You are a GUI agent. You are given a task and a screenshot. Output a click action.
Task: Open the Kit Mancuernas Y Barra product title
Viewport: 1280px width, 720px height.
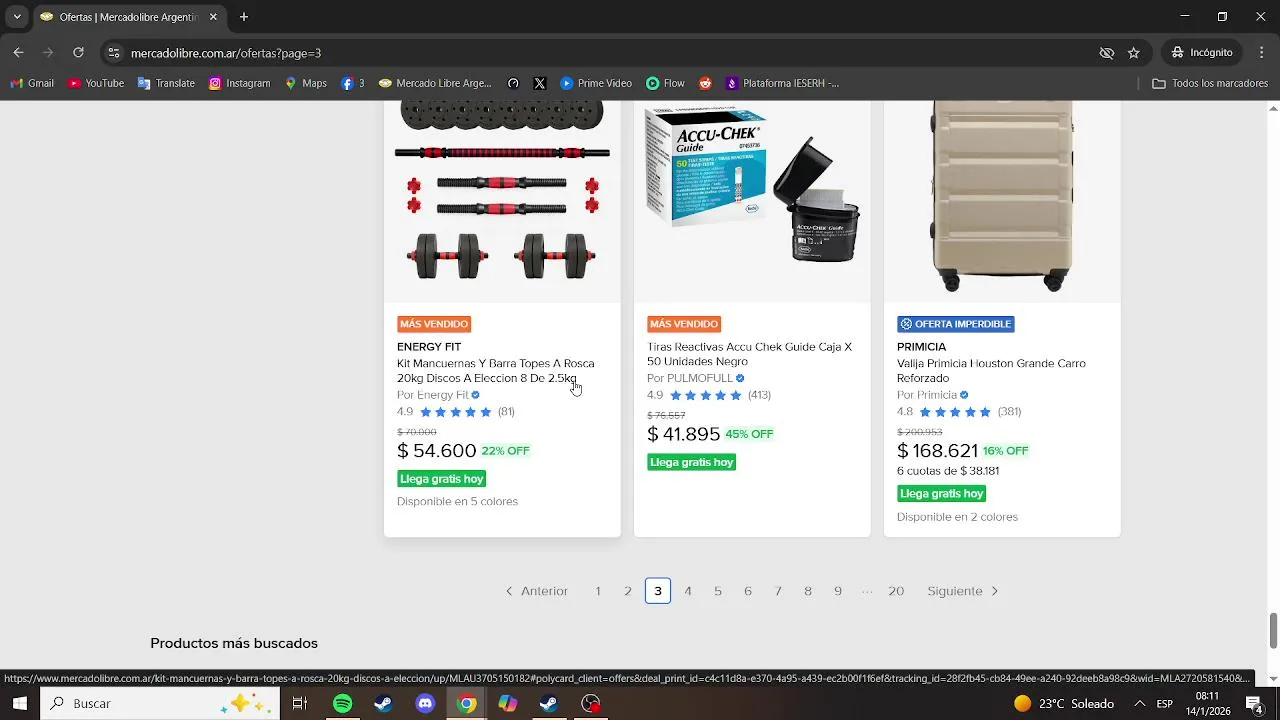coord(496,371)
